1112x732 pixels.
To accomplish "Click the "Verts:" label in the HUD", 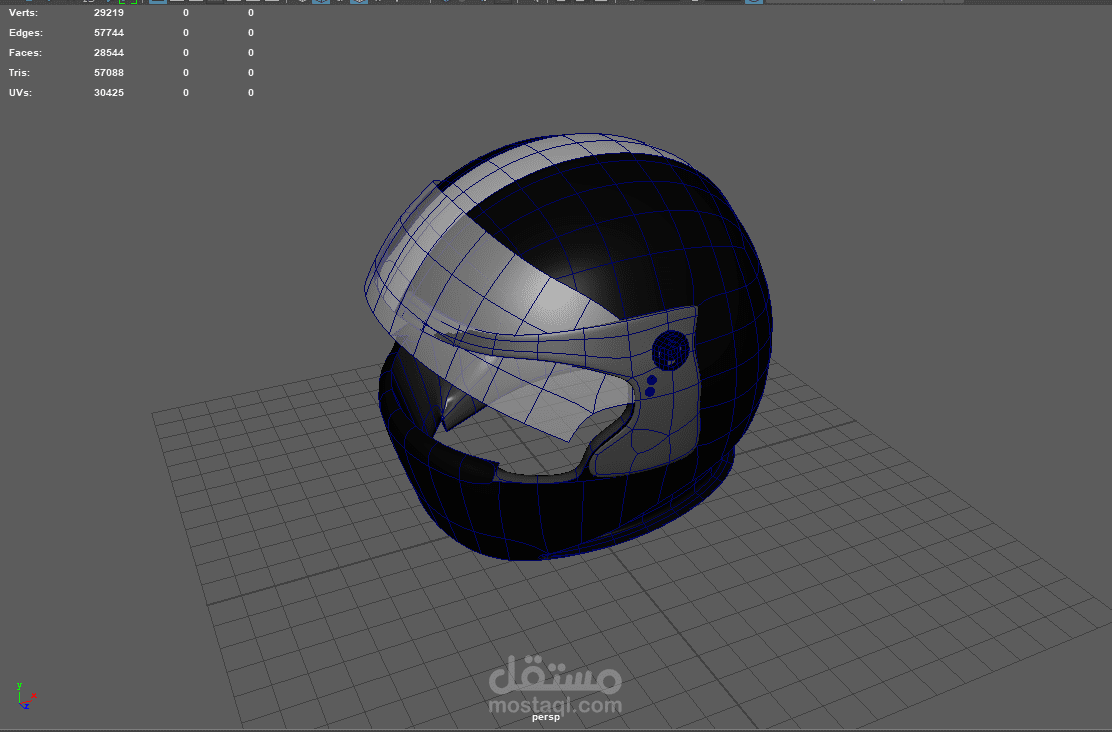I will 23,13.
